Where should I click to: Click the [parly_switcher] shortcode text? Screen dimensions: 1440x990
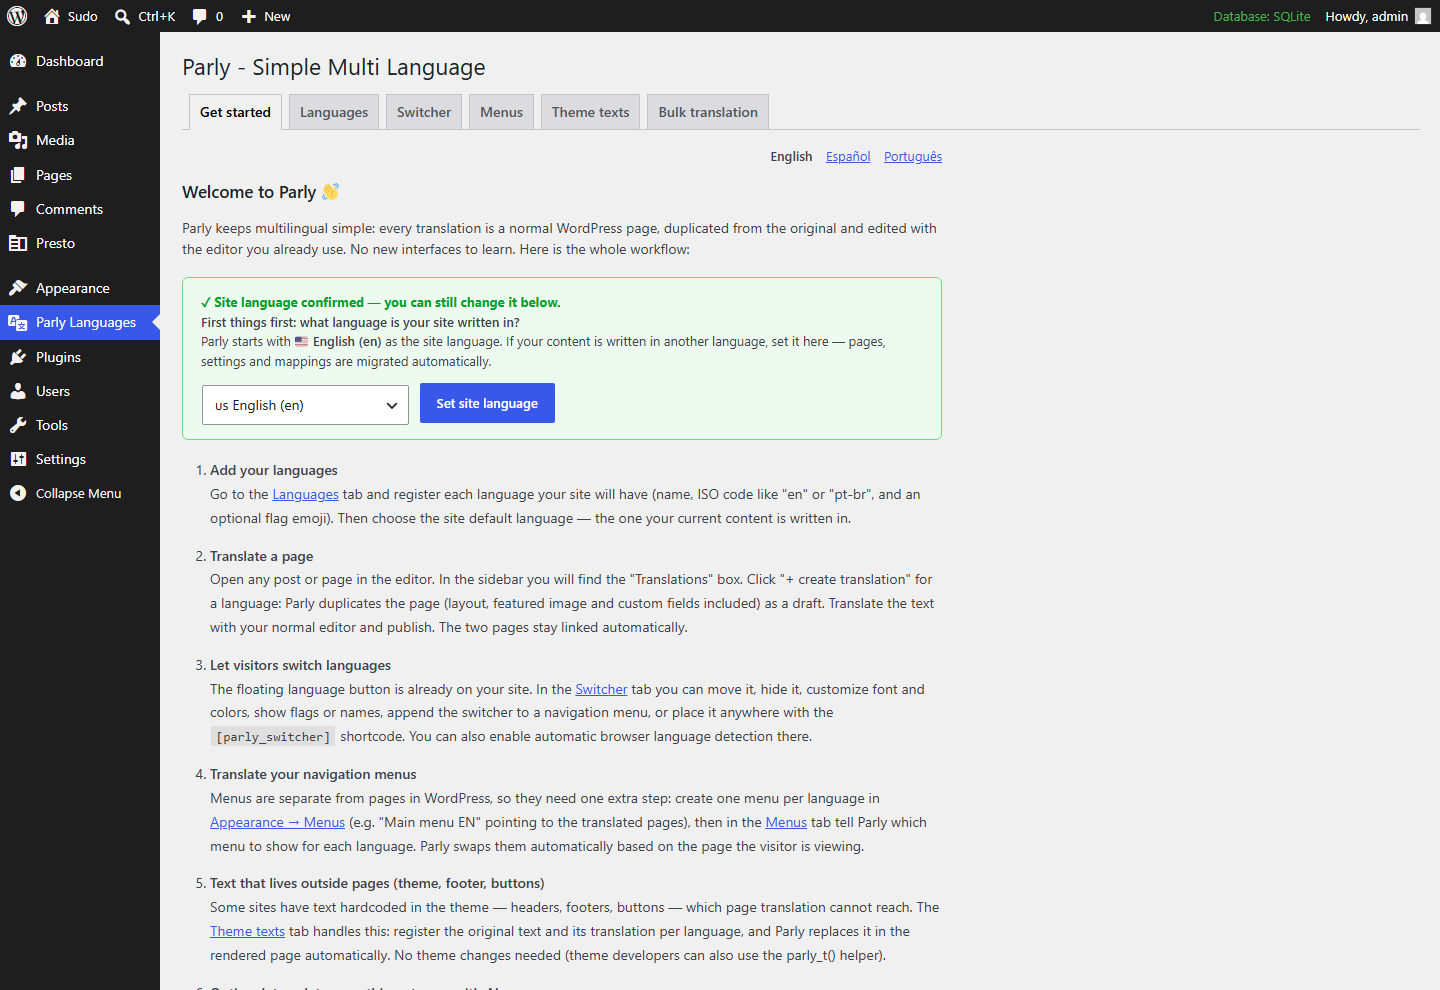[x=273, y=737]
